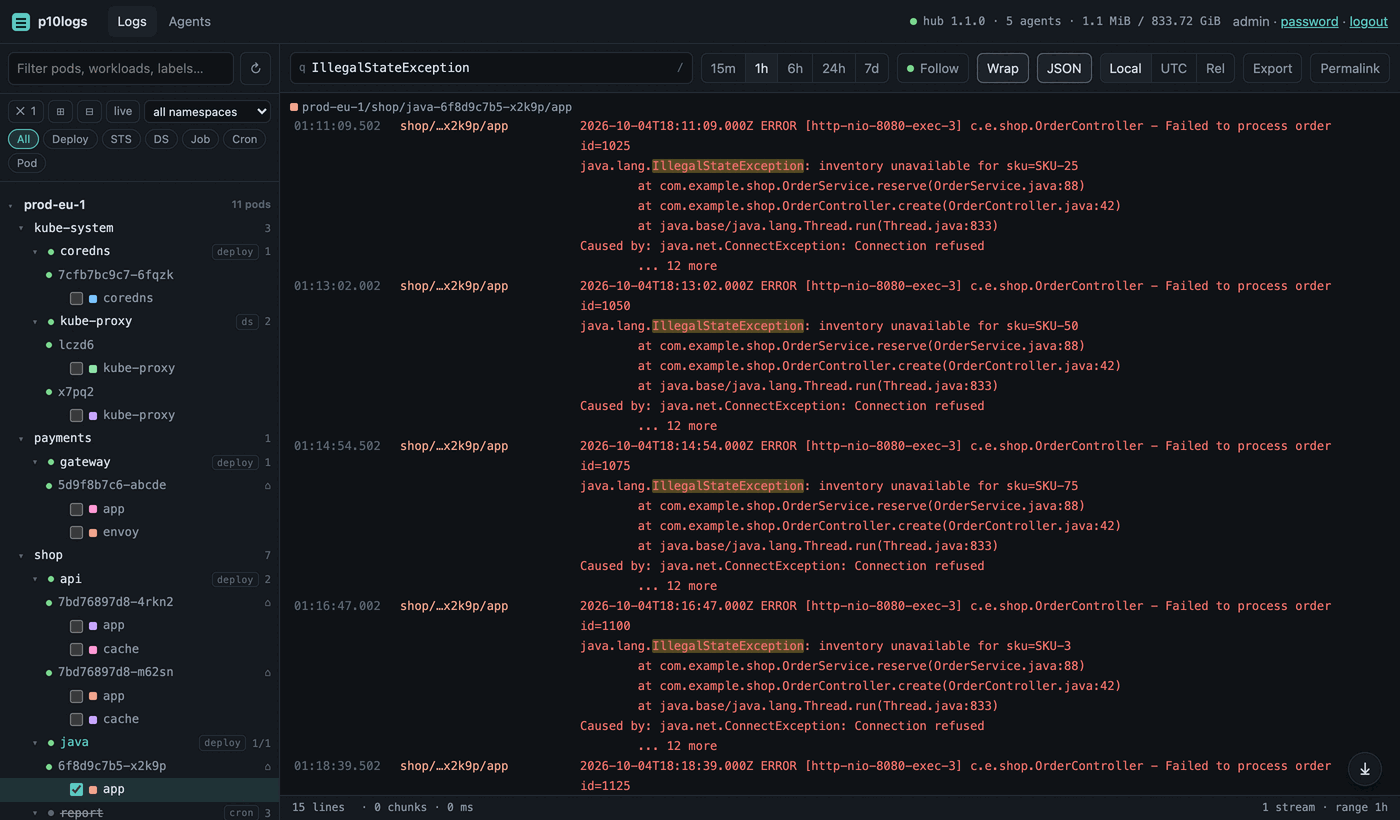Check kube-proxy container under pod lczd6
The width and height of the screenshot is (1400, 820).
pyautogui.click(x=76, y=368)
